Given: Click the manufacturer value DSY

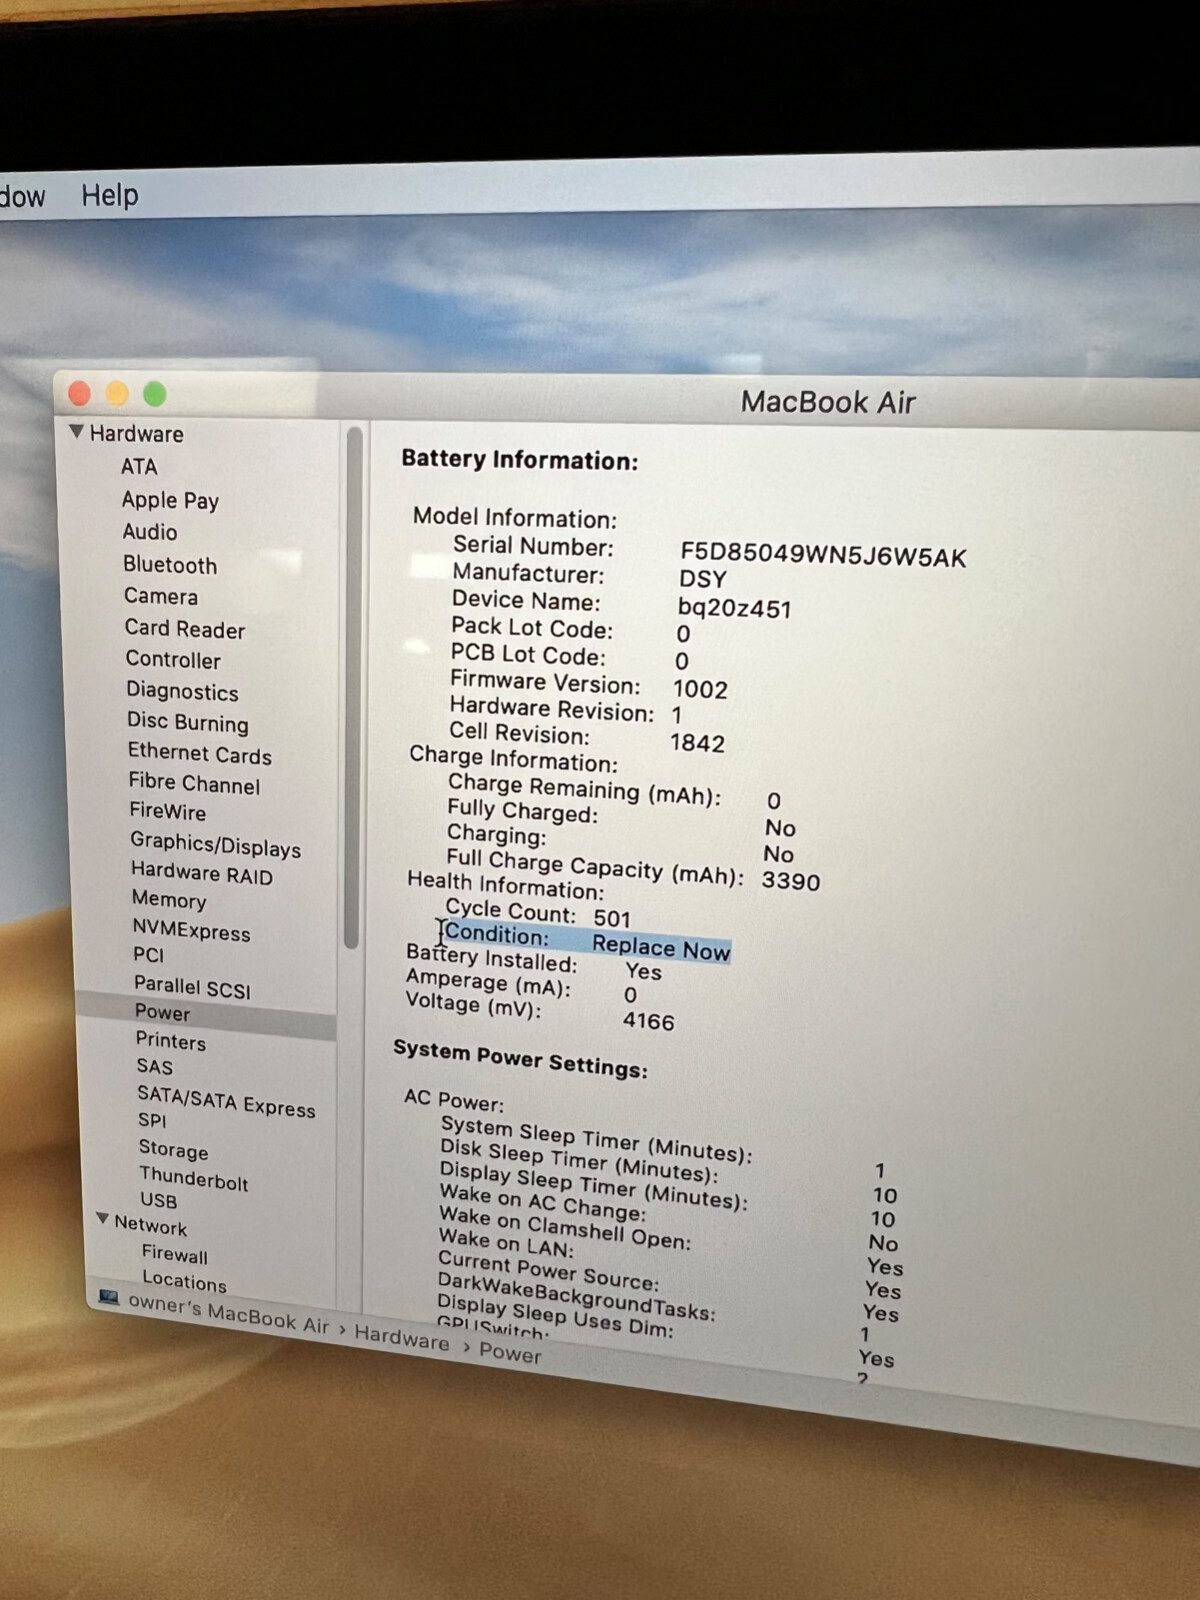Looking at the screenshot, I should click(x=703, y=579).
